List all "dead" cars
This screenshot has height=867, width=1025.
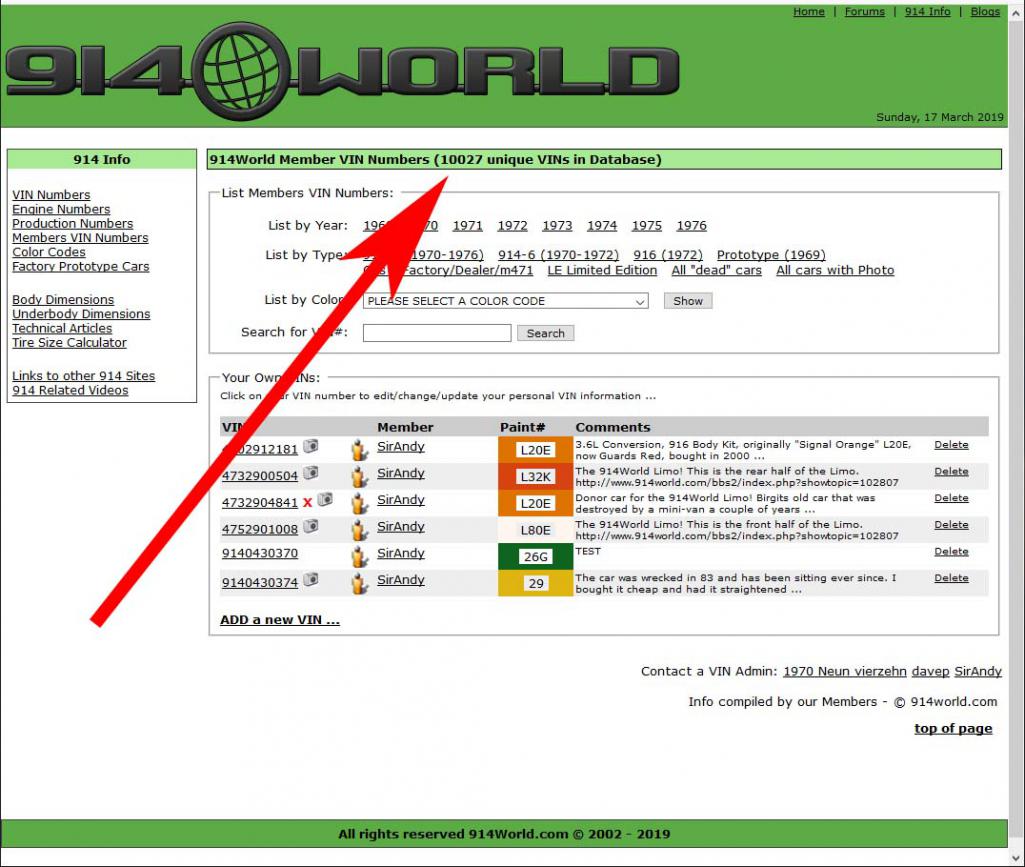tap(716, 270)
